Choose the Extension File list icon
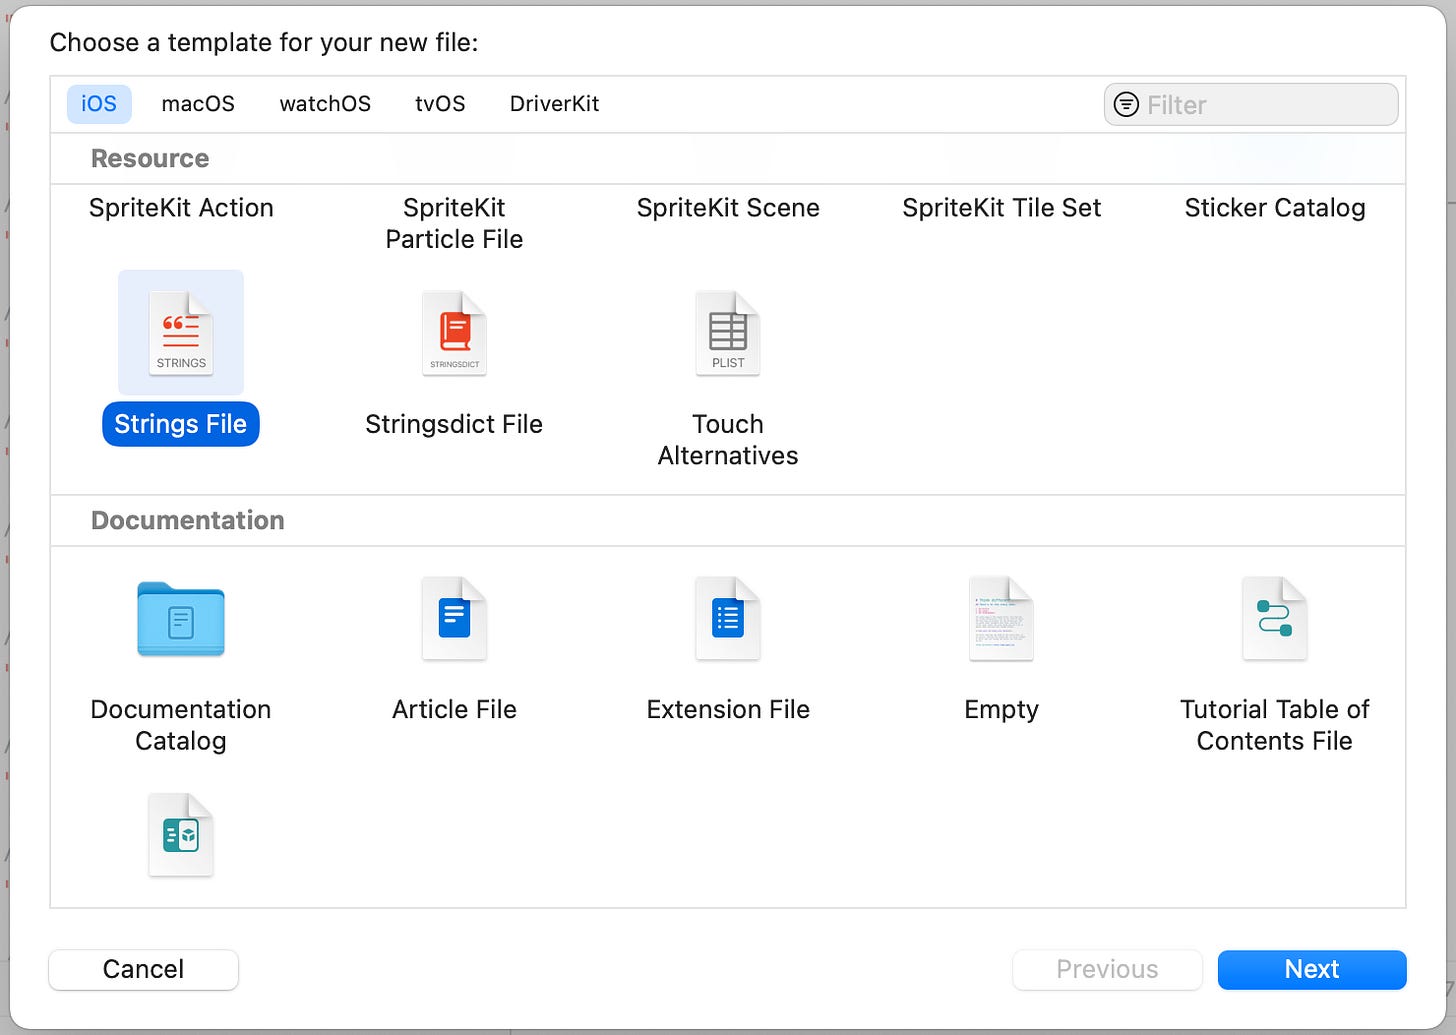Image resolution: width=1456 pixels, height=1035 pixels. point(728,619)
